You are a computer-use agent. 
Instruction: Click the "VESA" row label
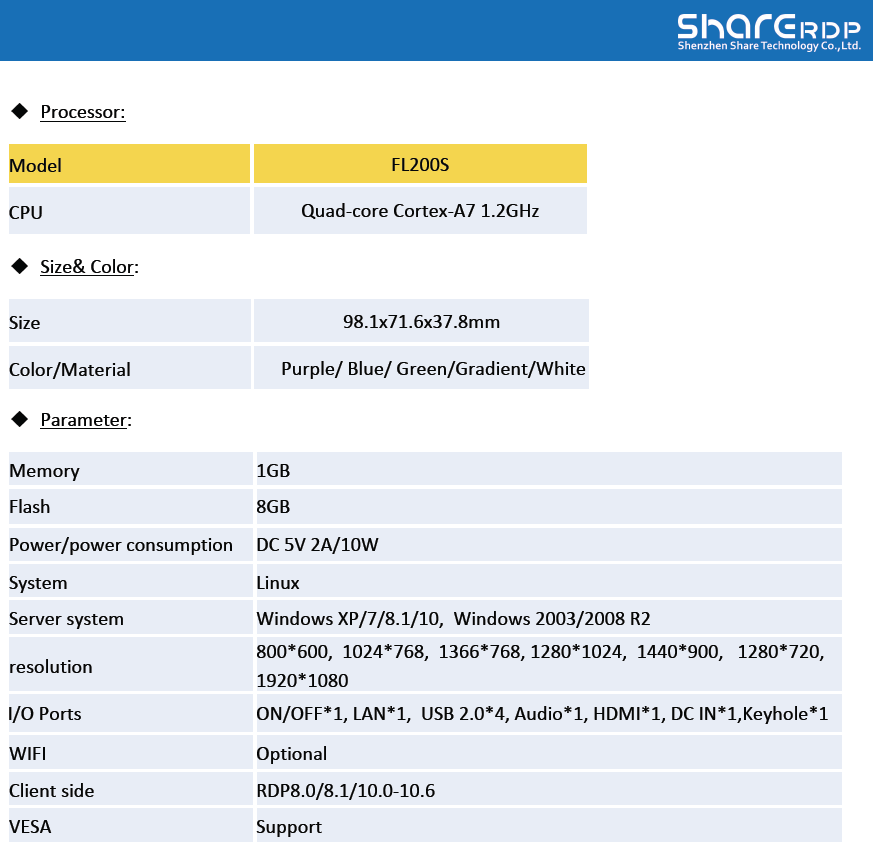click(x=30, y=827)
